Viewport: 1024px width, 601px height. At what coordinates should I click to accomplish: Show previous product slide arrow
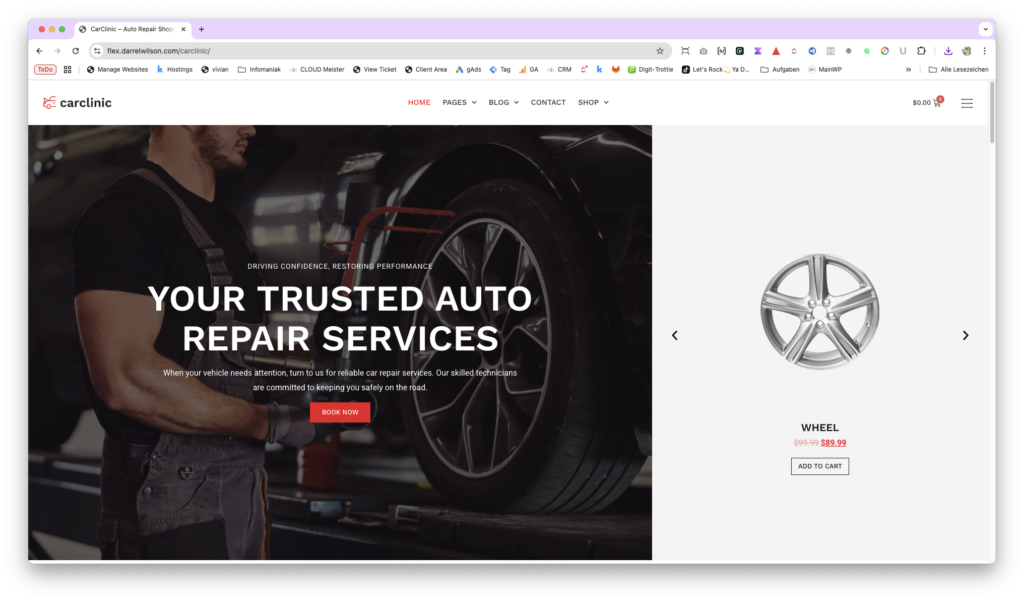675,335
